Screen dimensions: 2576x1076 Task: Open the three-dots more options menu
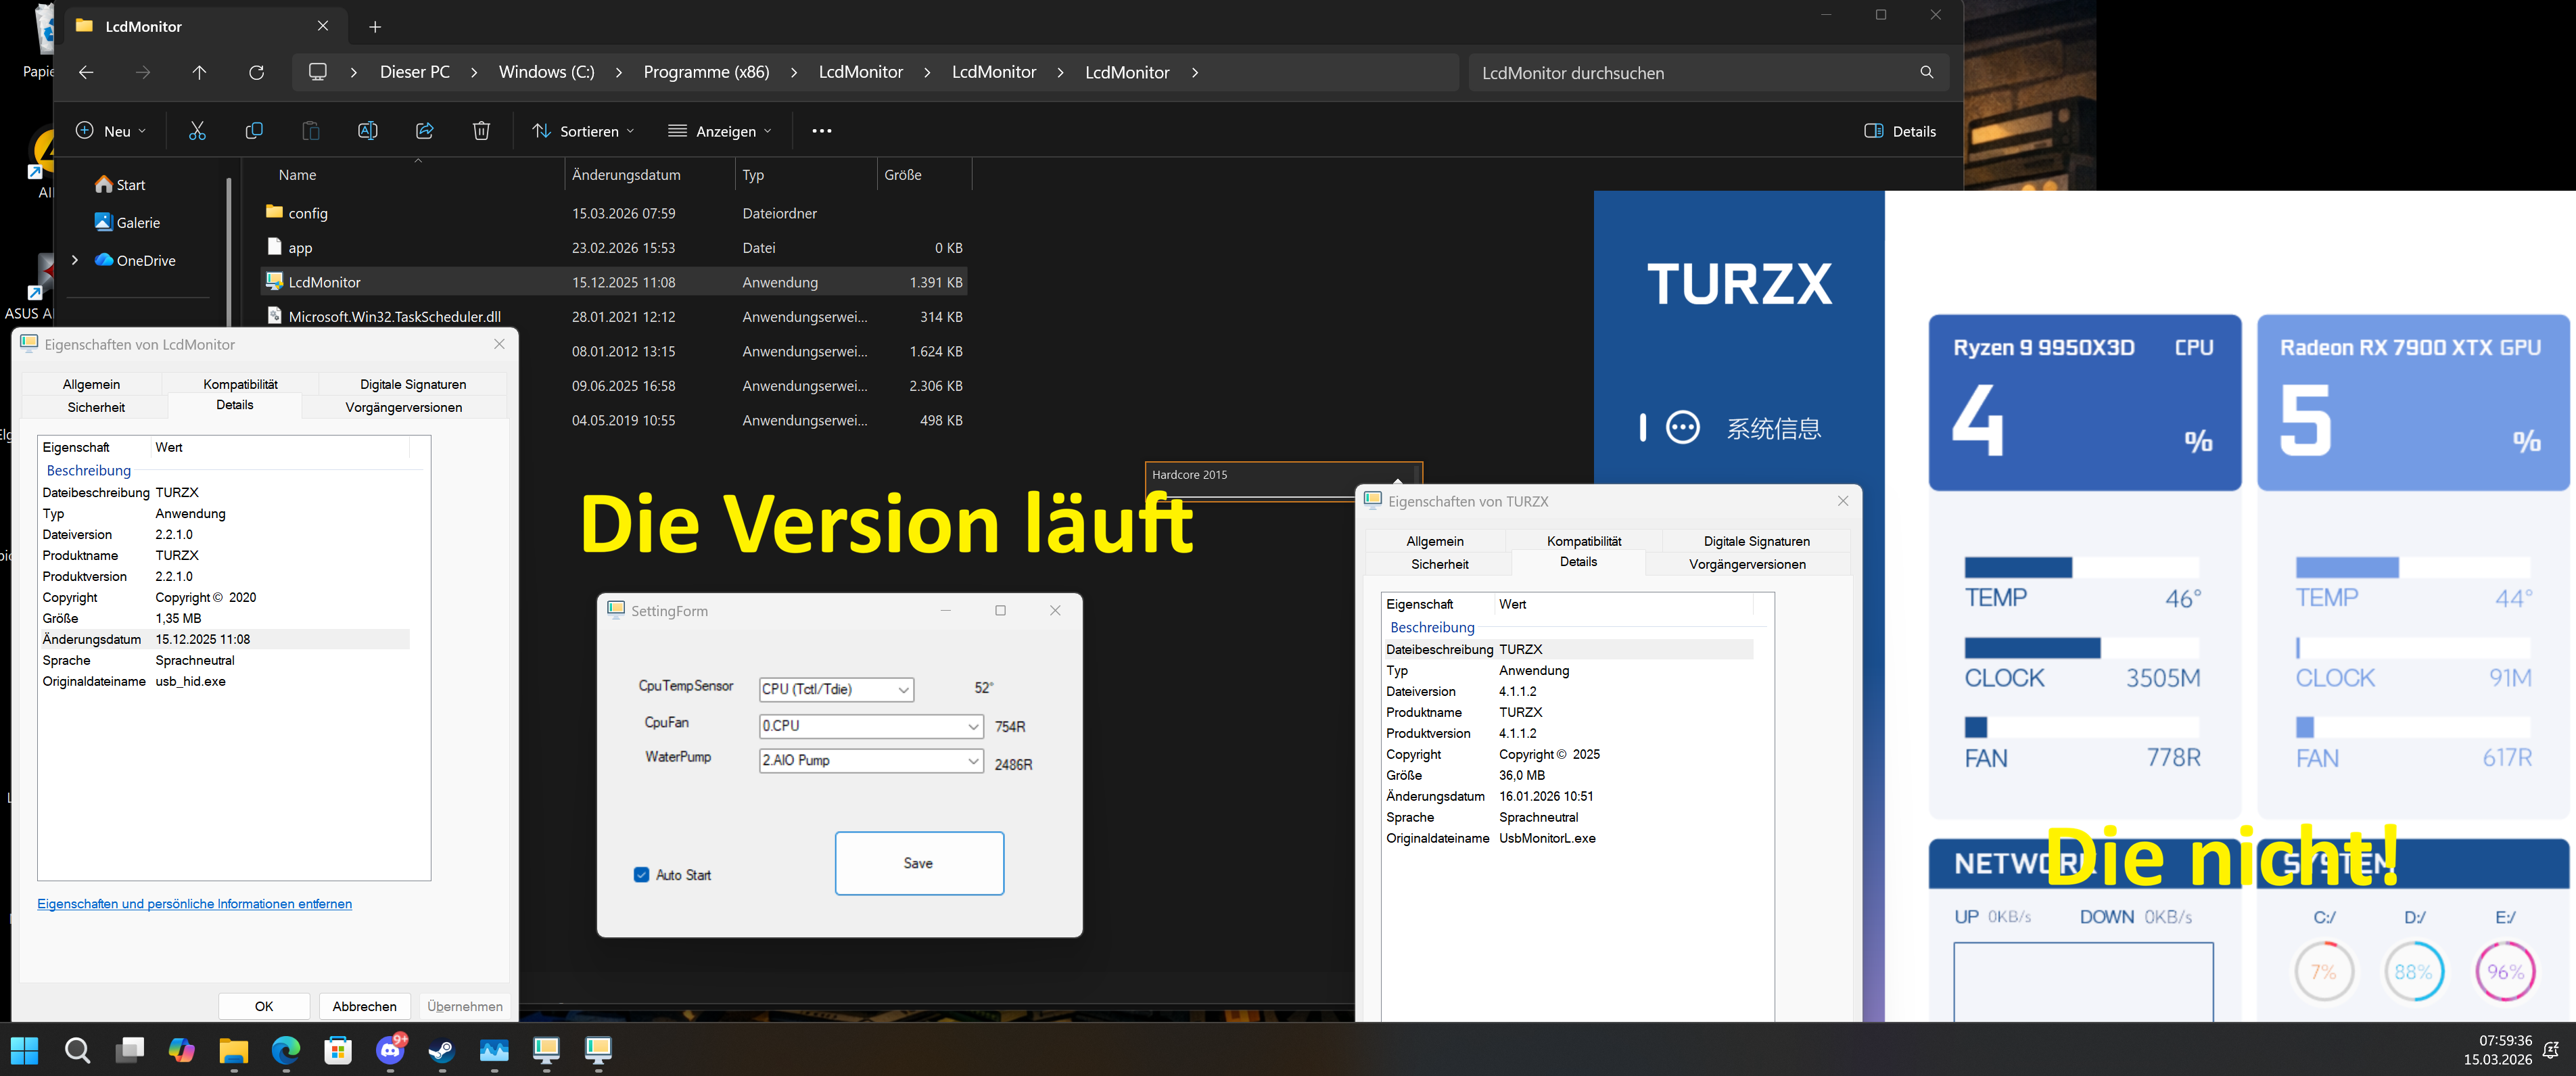coord(821,131)
